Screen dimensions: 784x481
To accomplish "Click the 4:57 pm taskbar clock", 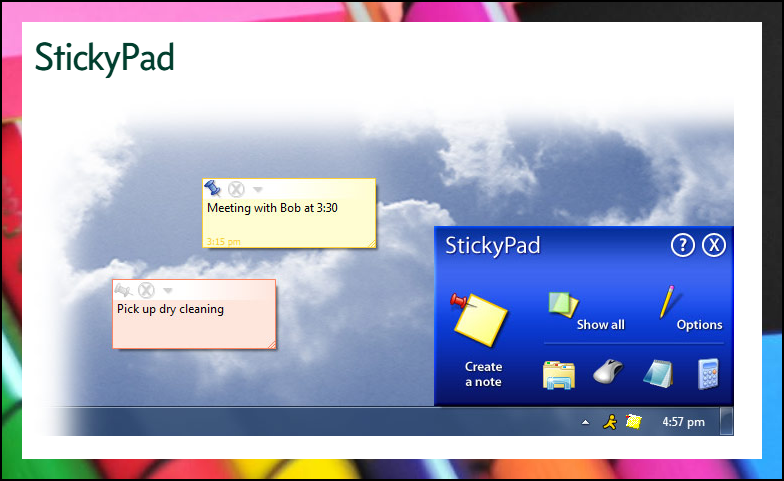I will 684,422.
